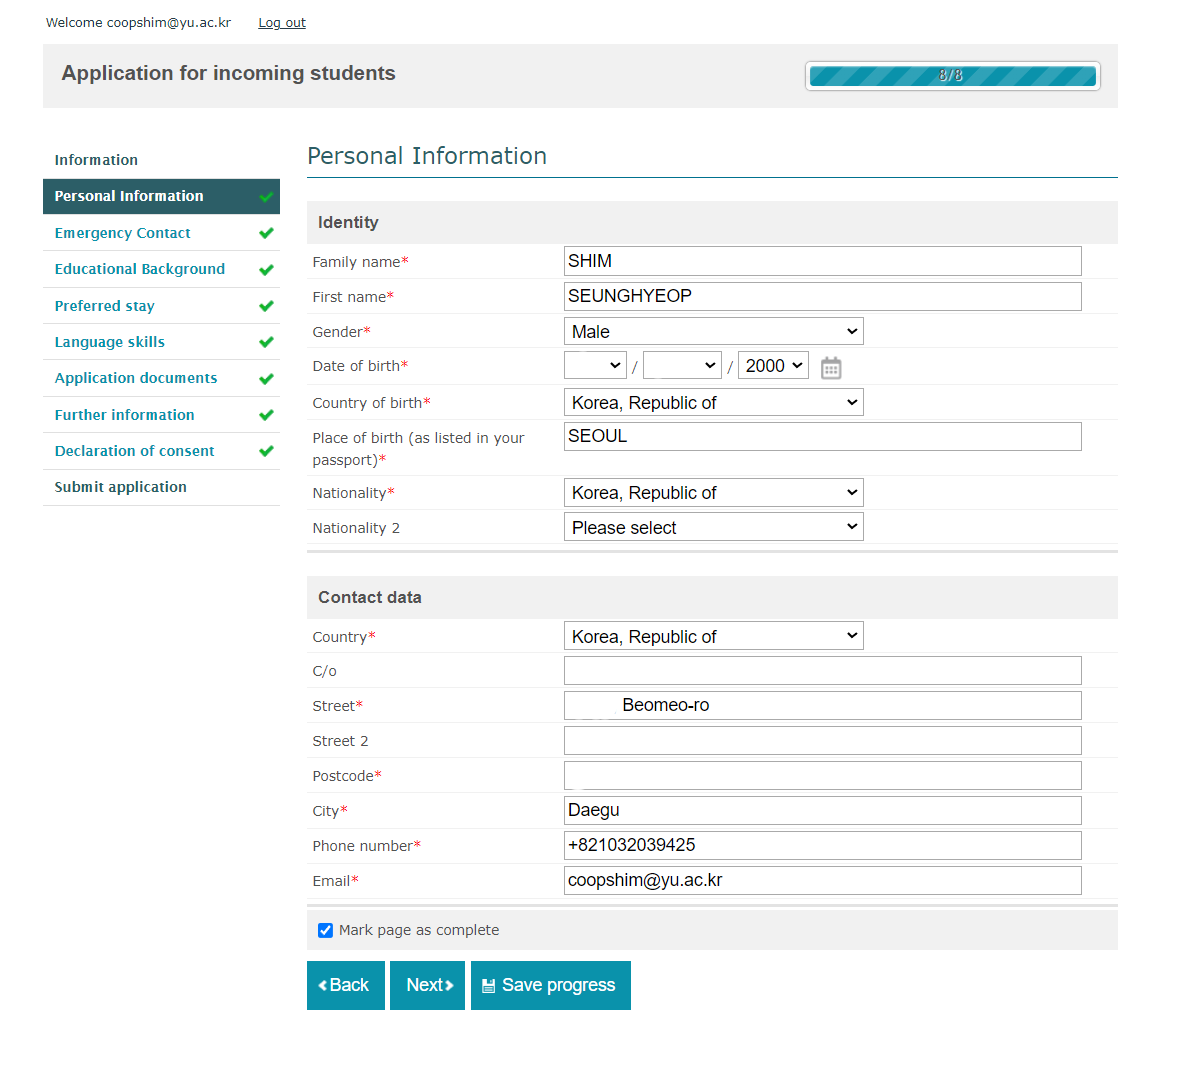Open the birth month dropdown
This screenshot has width=1179, height=1071.
point(682,366)
